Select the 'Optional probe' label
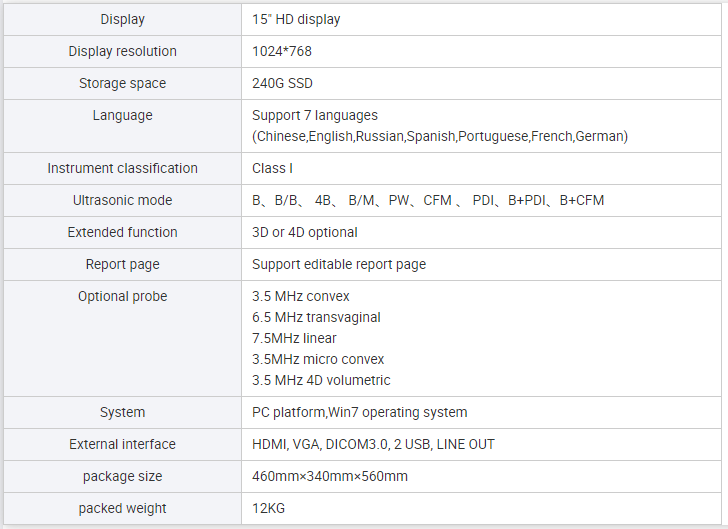The image size is (728, 529). (x=123, y=297)
